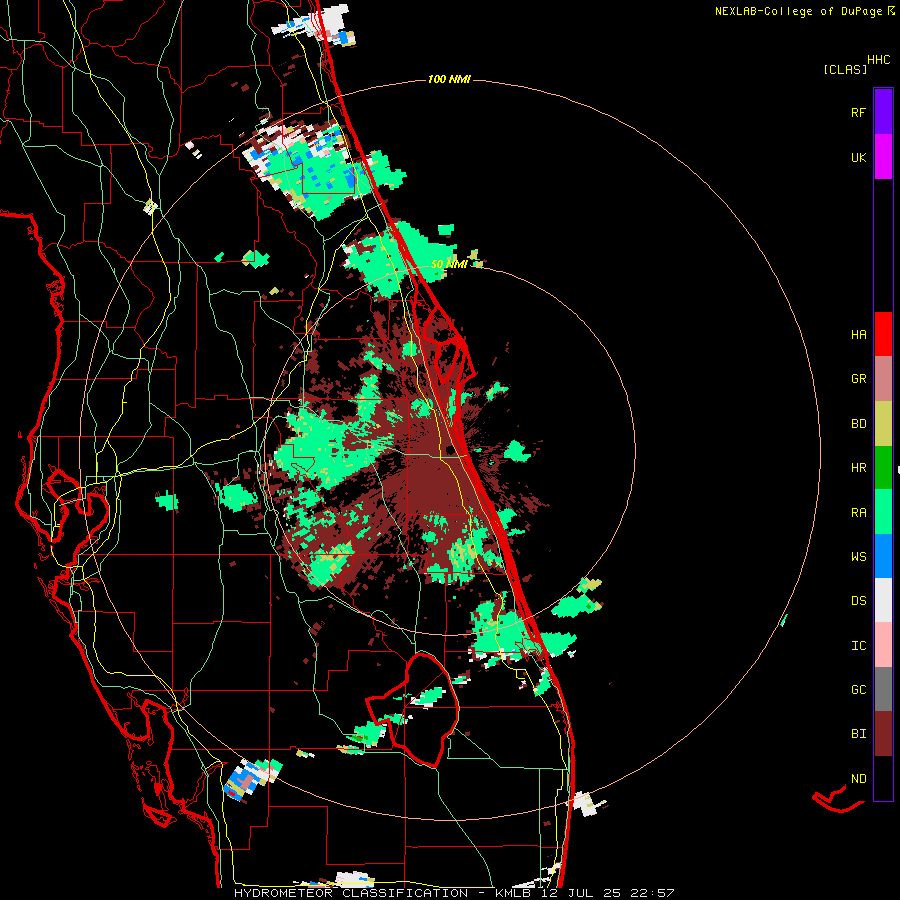Click the 22:57 time stamp

coord(650,893)
